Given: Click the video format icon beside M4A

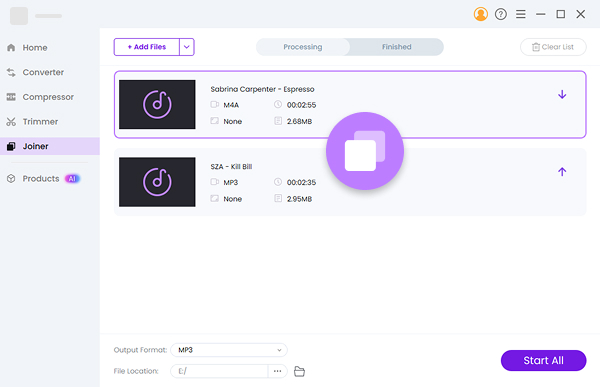Looking at the screenshot, I should [x=215, y=105].
